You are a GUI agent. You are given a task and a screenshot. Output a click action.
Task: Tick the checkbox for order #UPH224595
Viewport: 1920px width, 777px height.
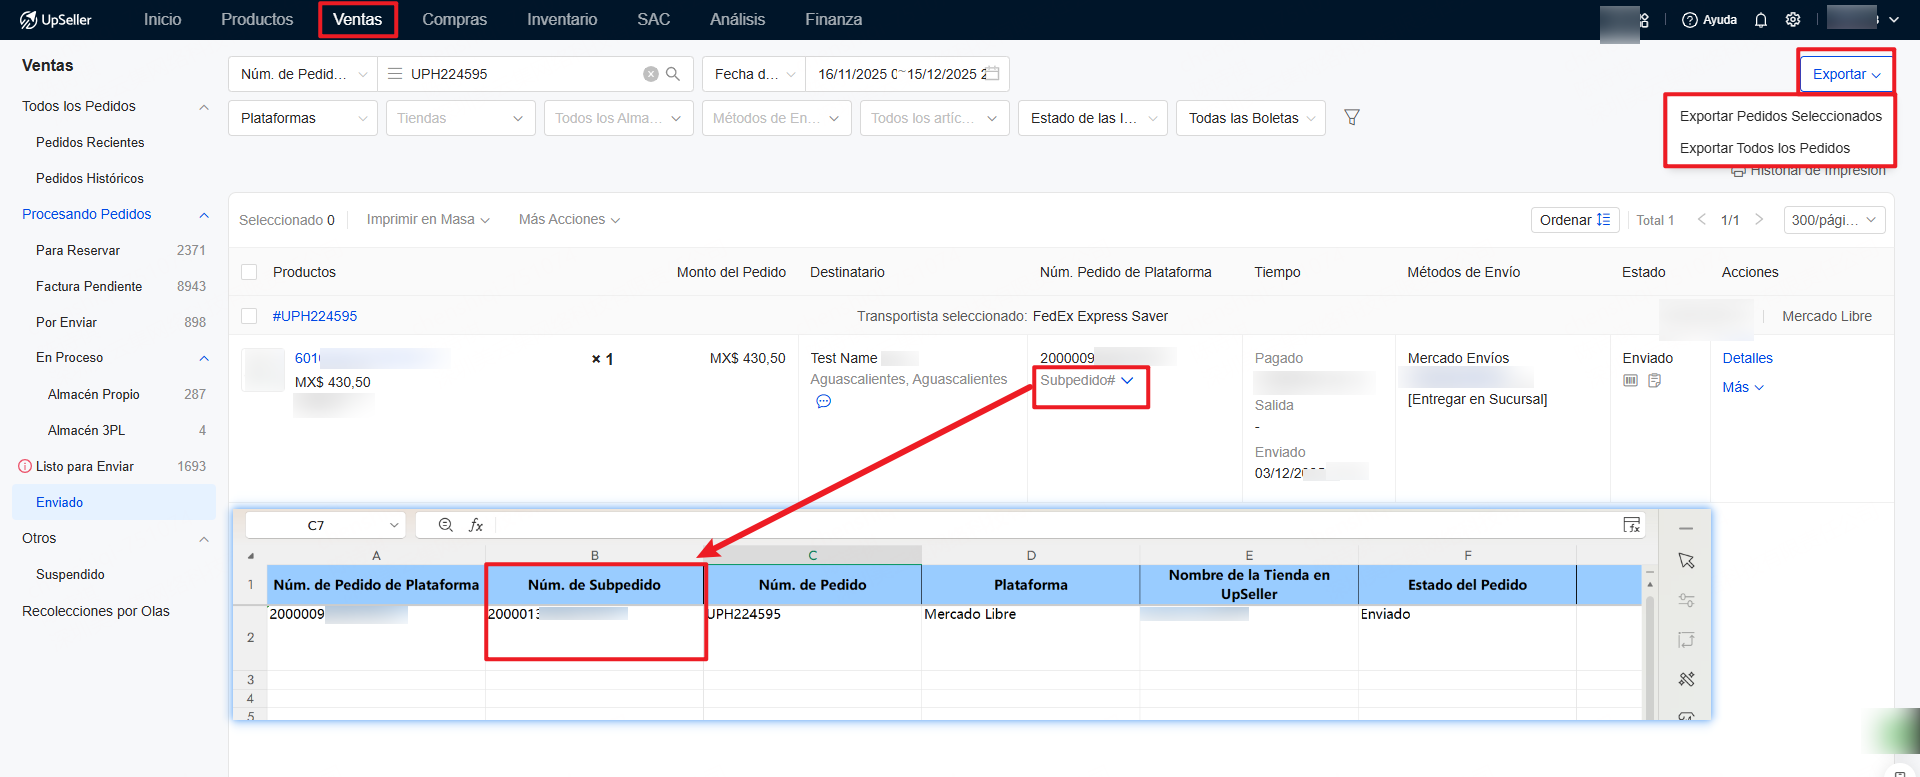click(249, 316)
